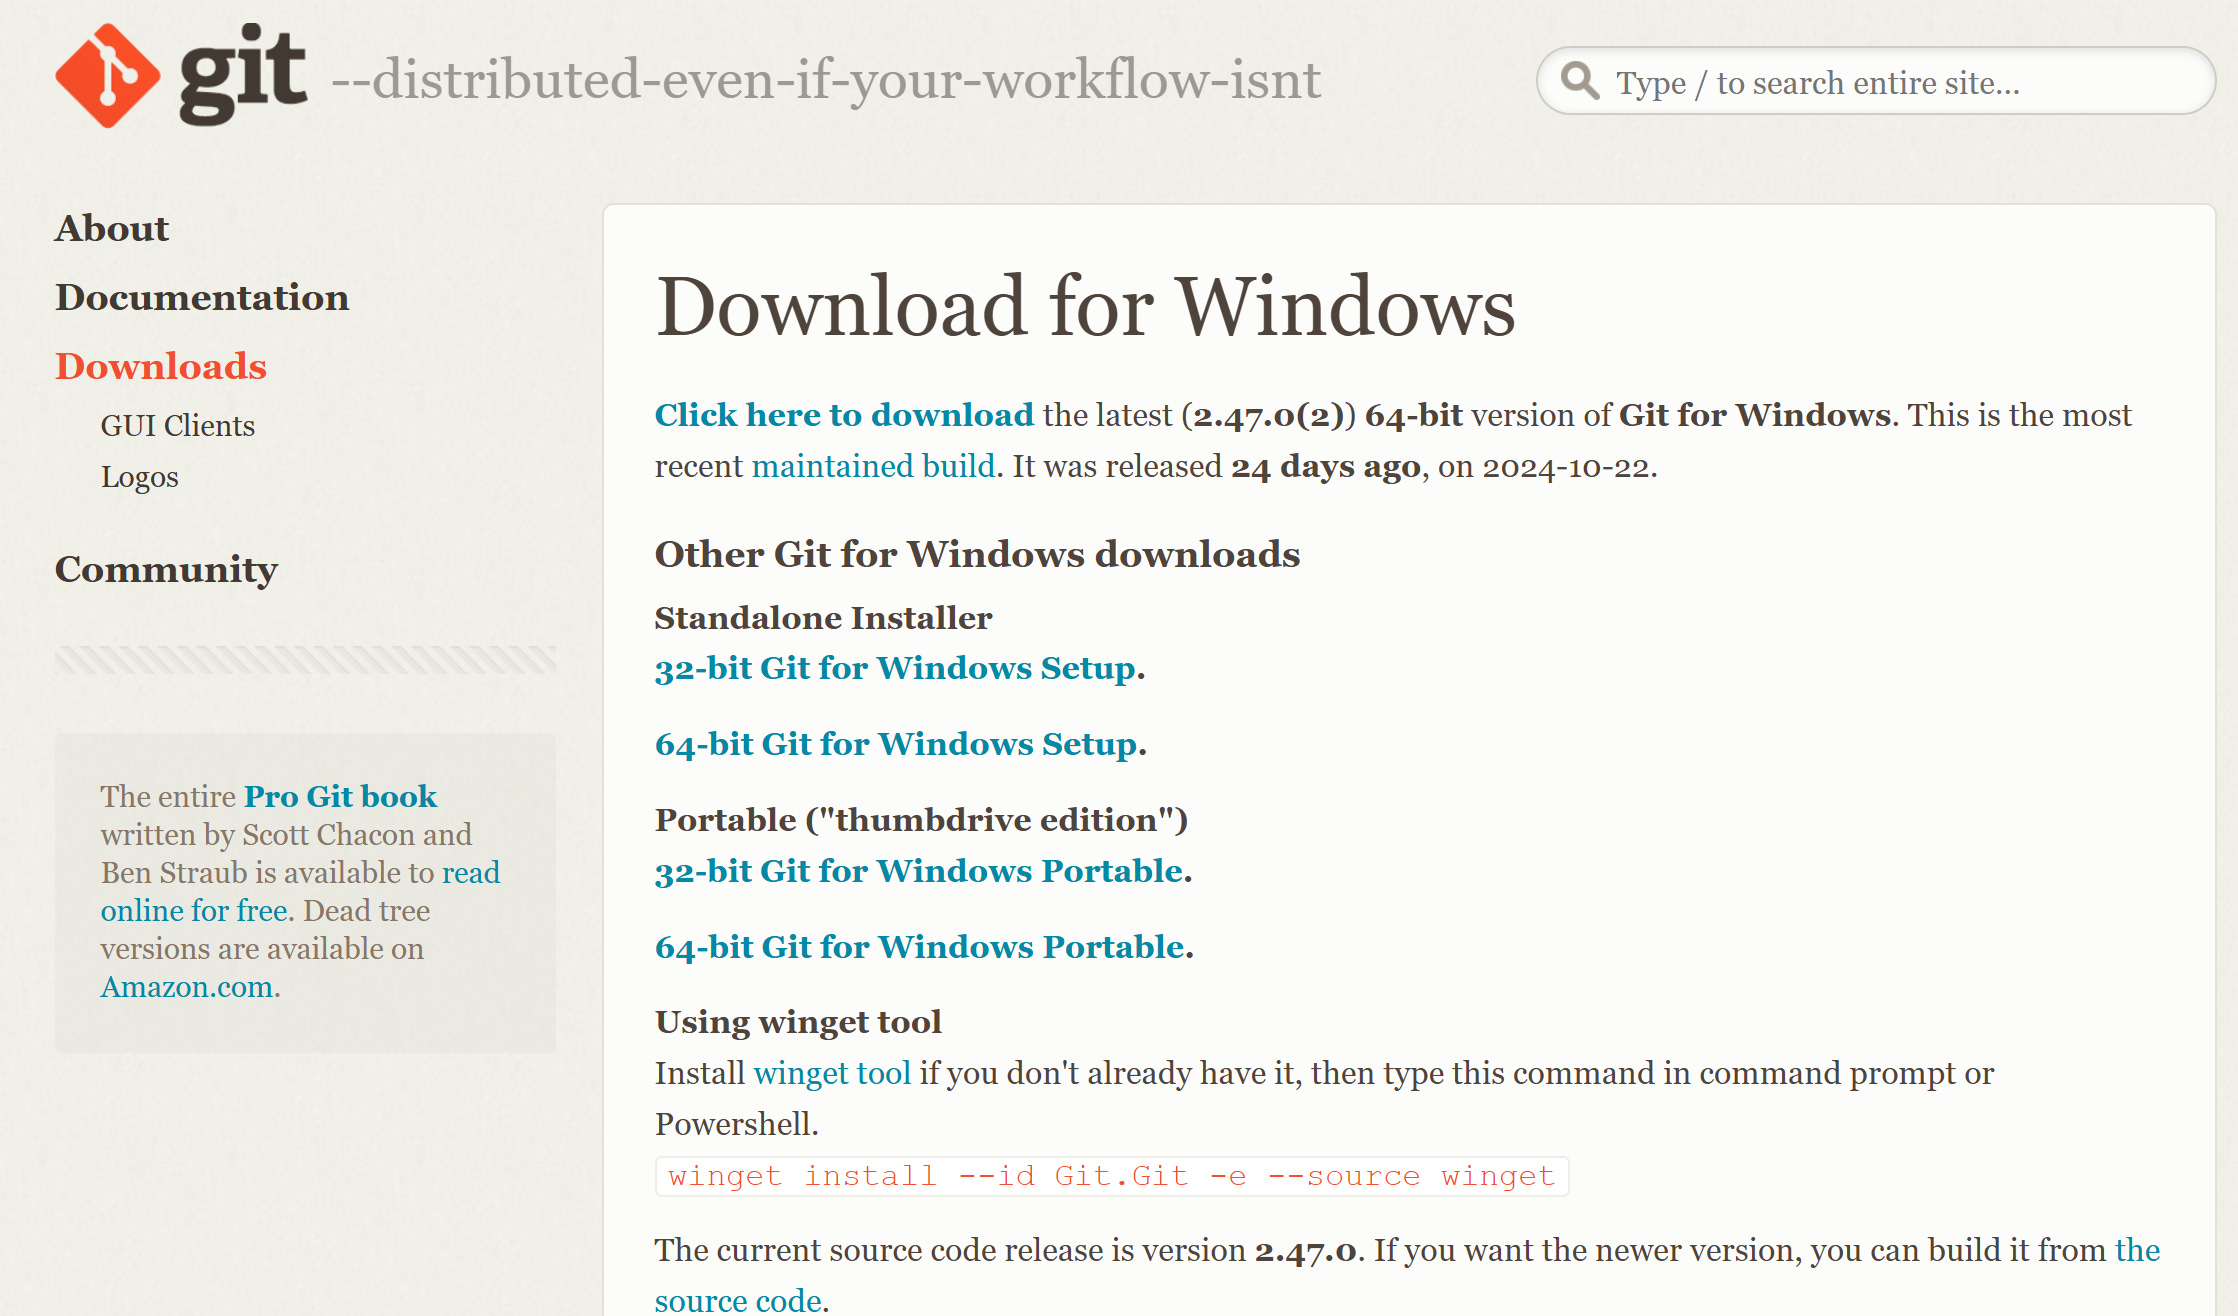Navigate to the Community section
This screenshot has width=2238, height=1316.
tap(166, 570)
